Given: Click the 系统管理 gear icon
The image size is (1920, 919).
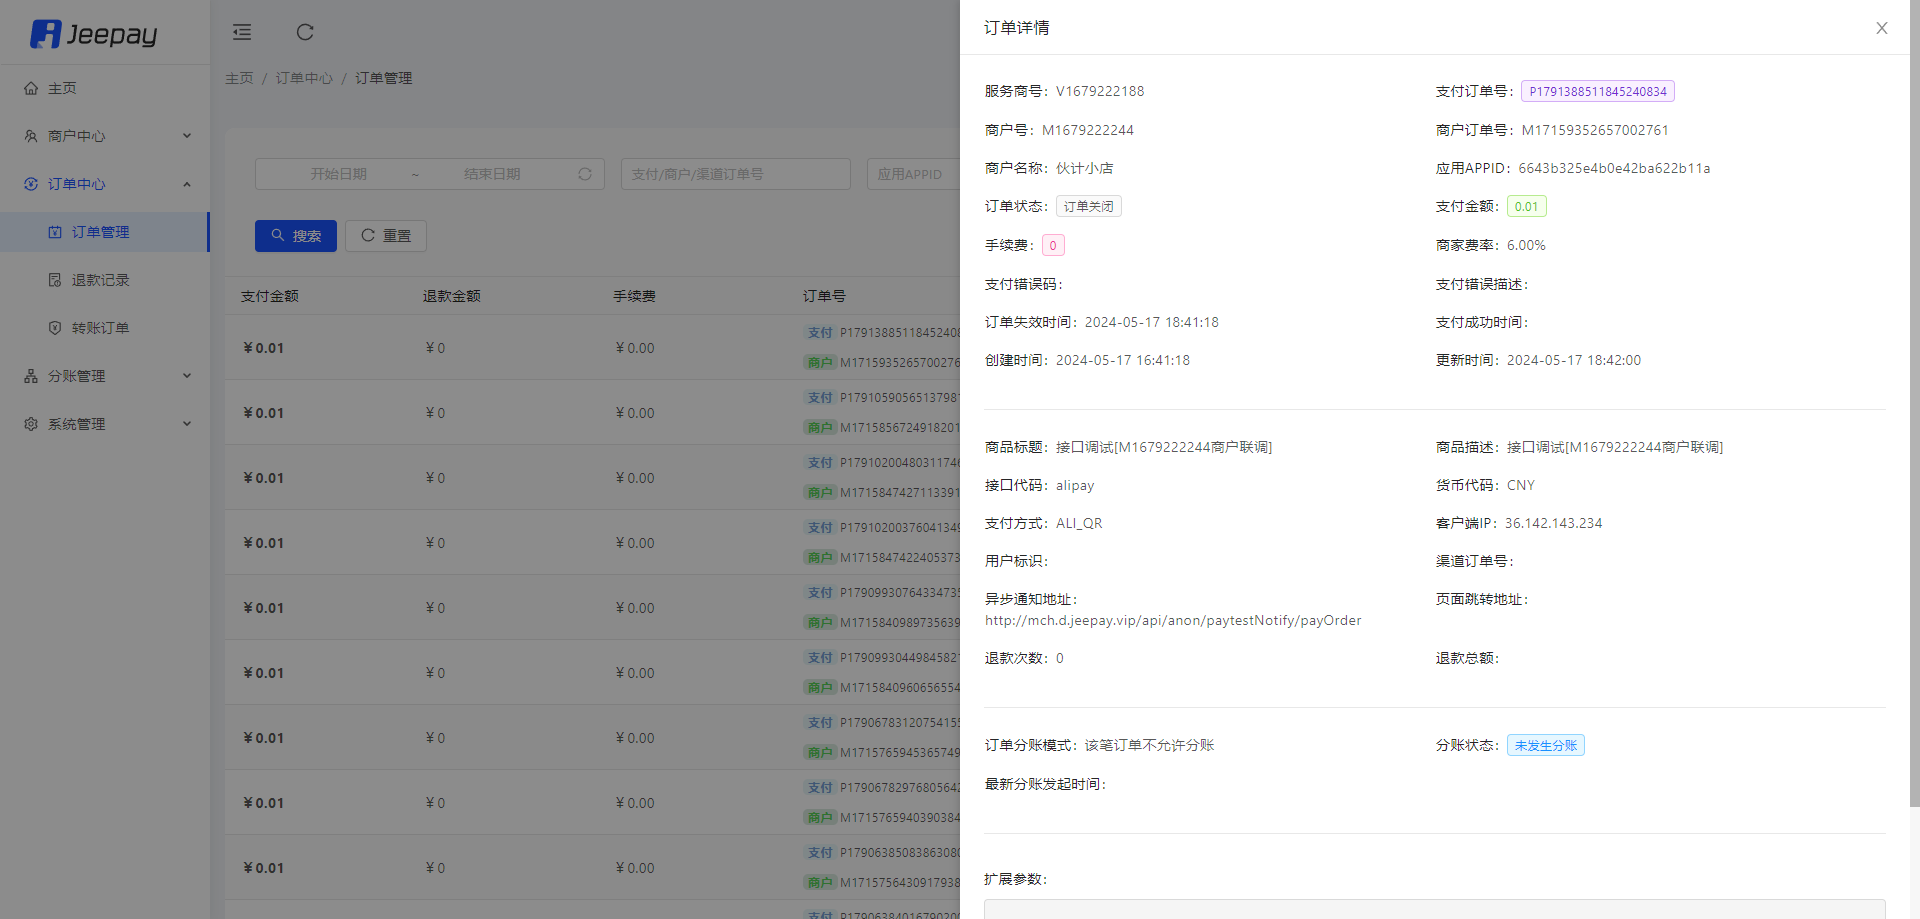Looking at the screenshot, I should [31, 424].
